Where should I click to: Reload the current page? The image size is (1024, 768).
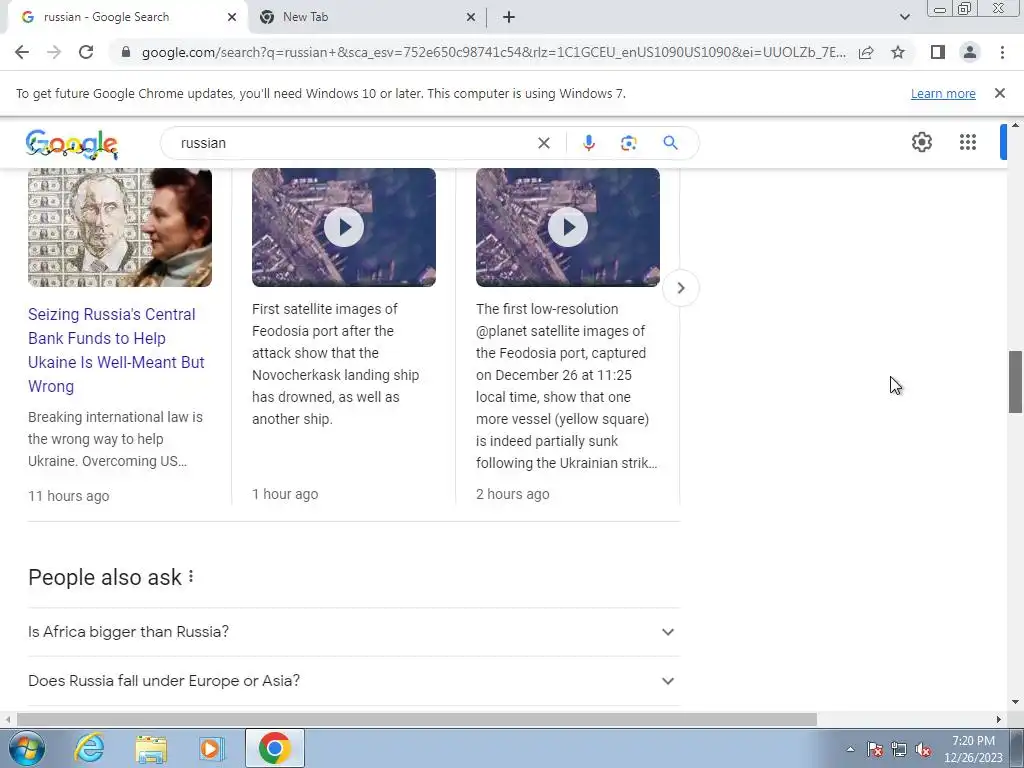(86, 52)
